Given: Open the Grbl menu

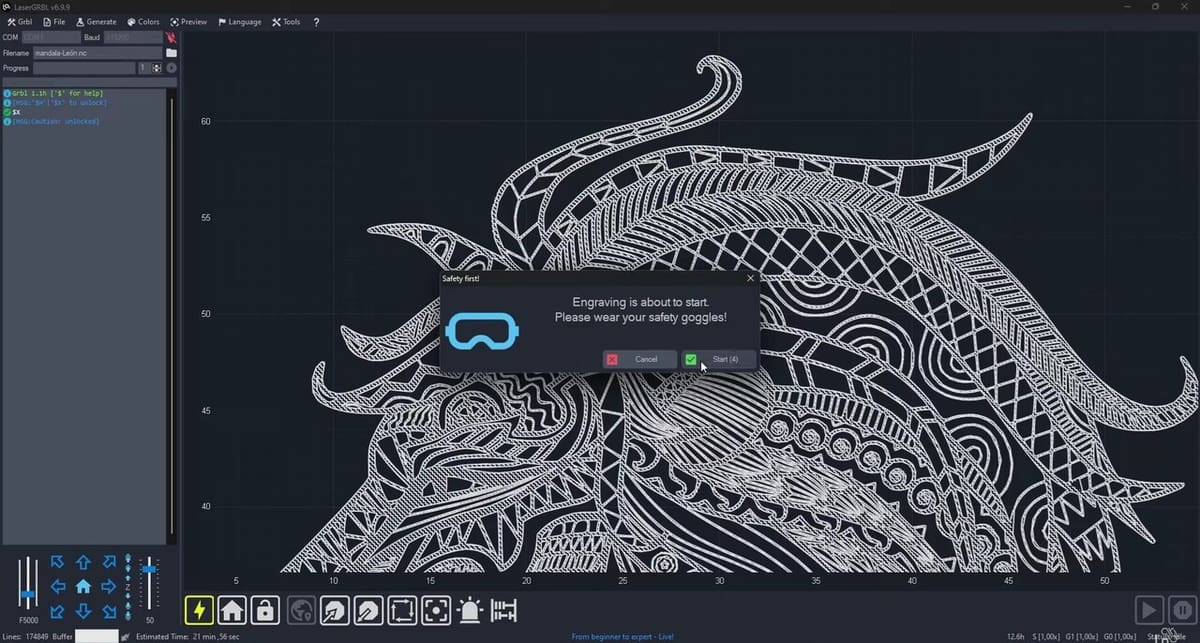Looking at the screenshot, I should 20,21.
